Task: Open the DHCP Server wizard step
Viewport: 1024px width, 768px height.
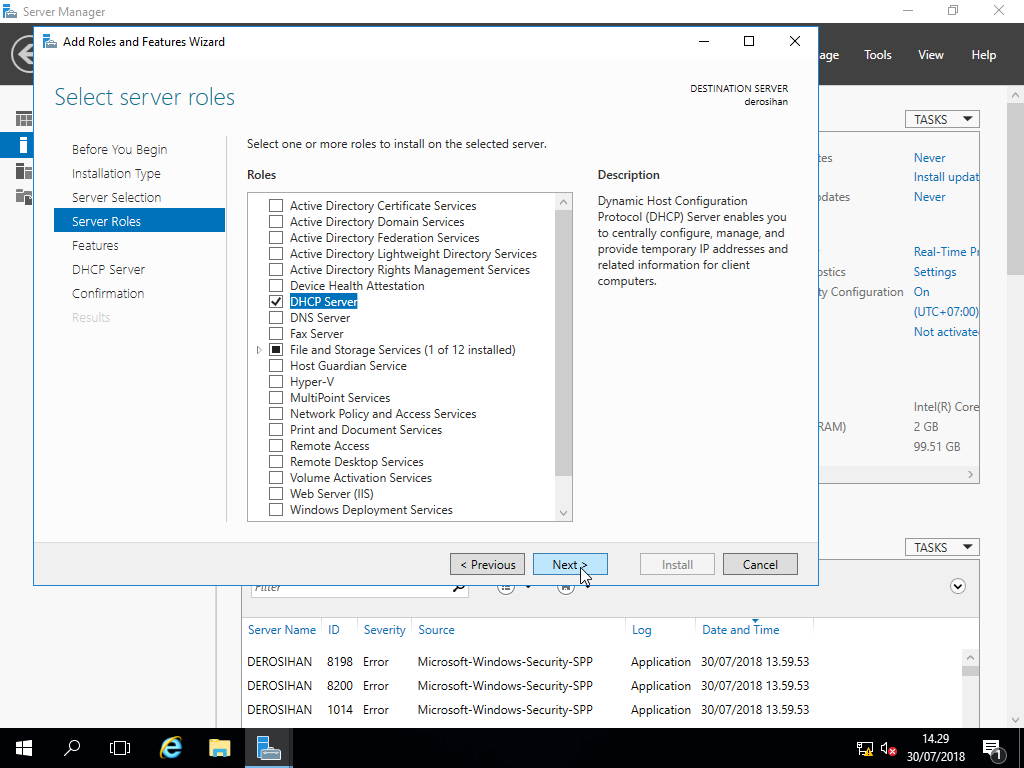Action: coord(108,270)
